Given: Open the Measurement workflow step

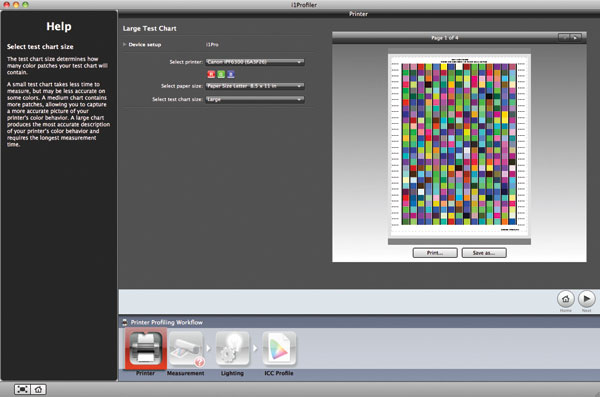Looking at the screenshot, I should point(186,349).
